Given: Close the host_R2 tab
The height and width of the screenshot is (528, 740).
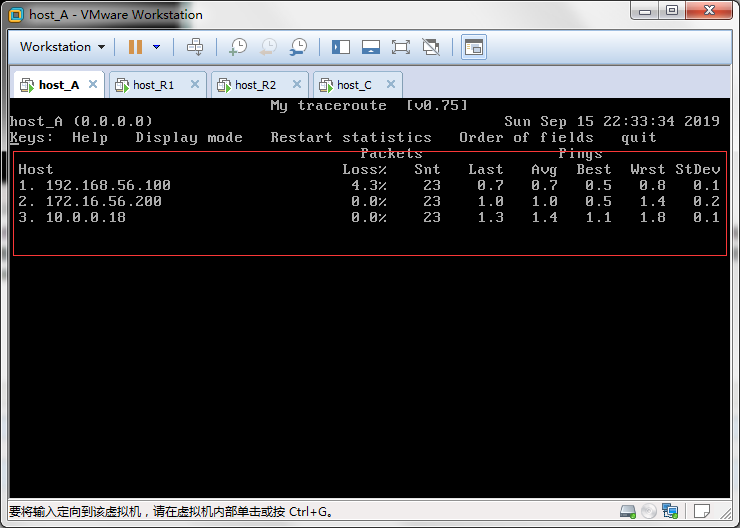Looking at the screenshot, I should click(x=296, y=85).
